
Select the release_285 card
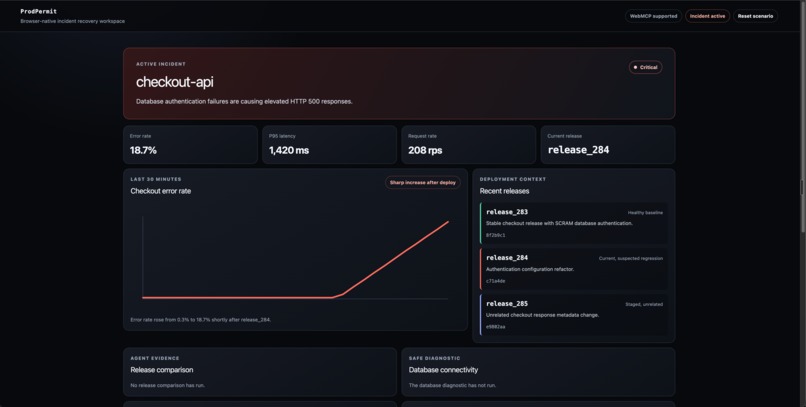pyautogui.click(x=574, y=314)
